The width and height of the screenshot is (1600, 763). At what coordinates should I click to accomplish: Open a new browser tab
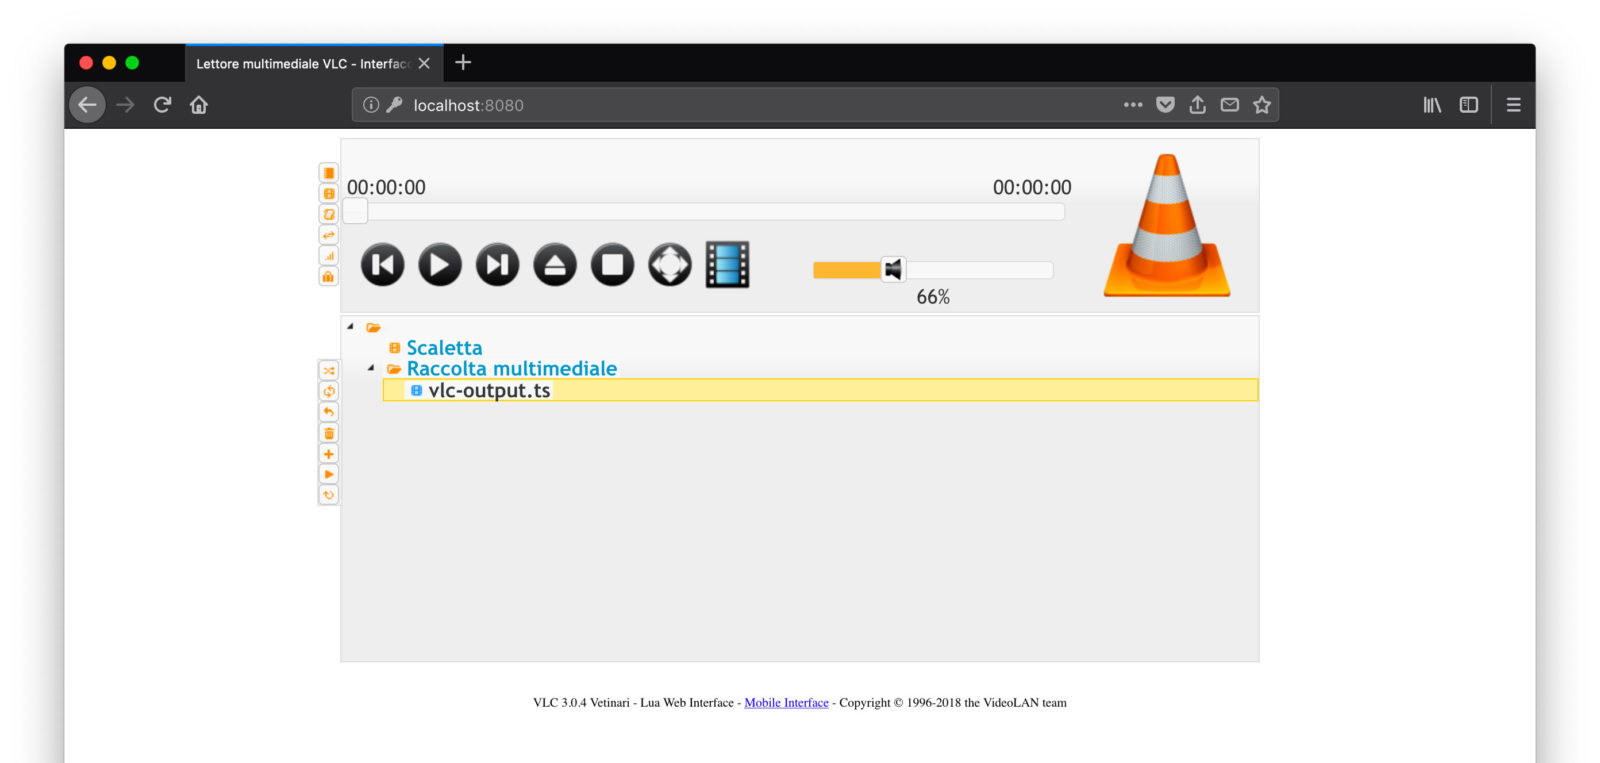(463, 63)
